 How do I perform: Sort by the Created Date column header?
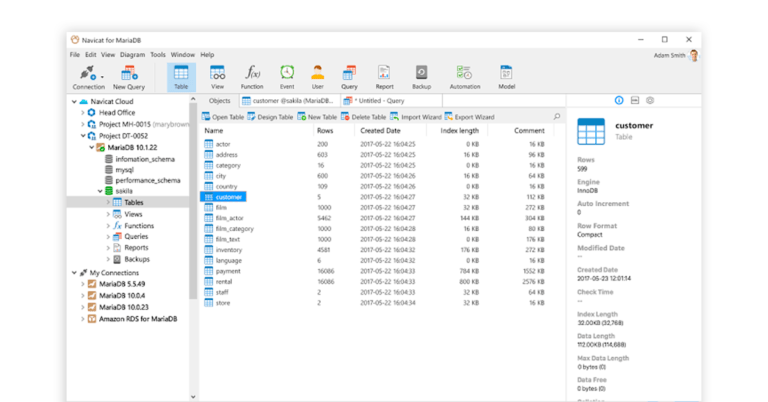point(380,131)
